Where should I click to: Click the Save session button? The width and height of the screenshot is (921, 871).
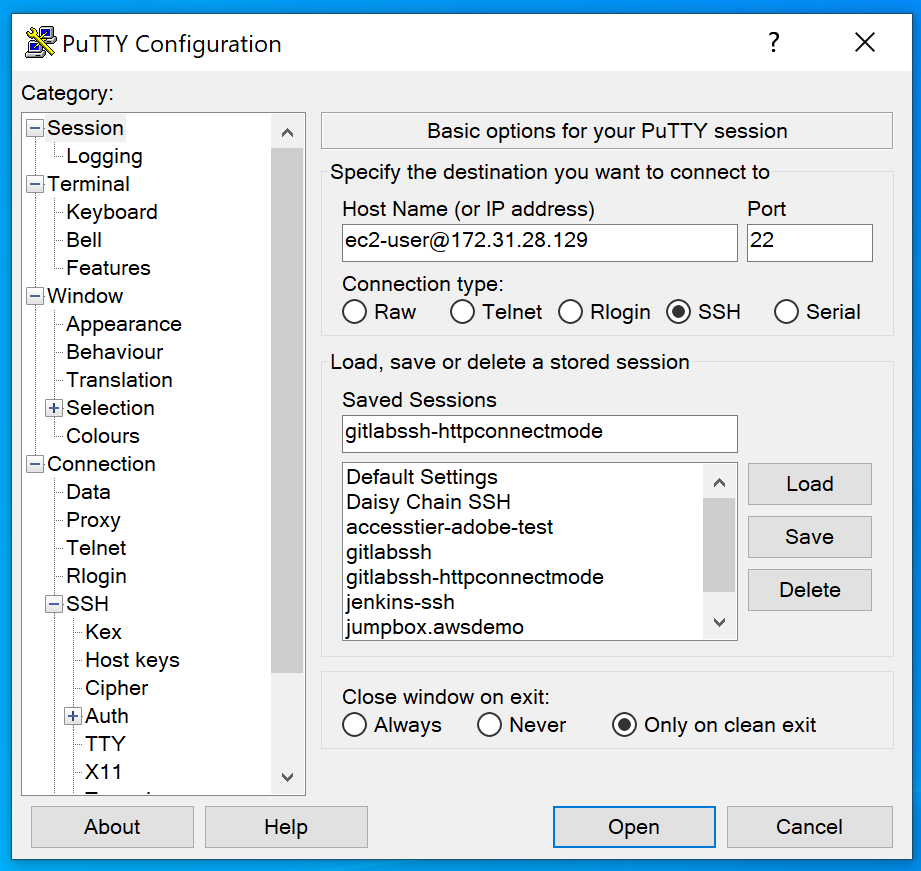coord(809,537)
